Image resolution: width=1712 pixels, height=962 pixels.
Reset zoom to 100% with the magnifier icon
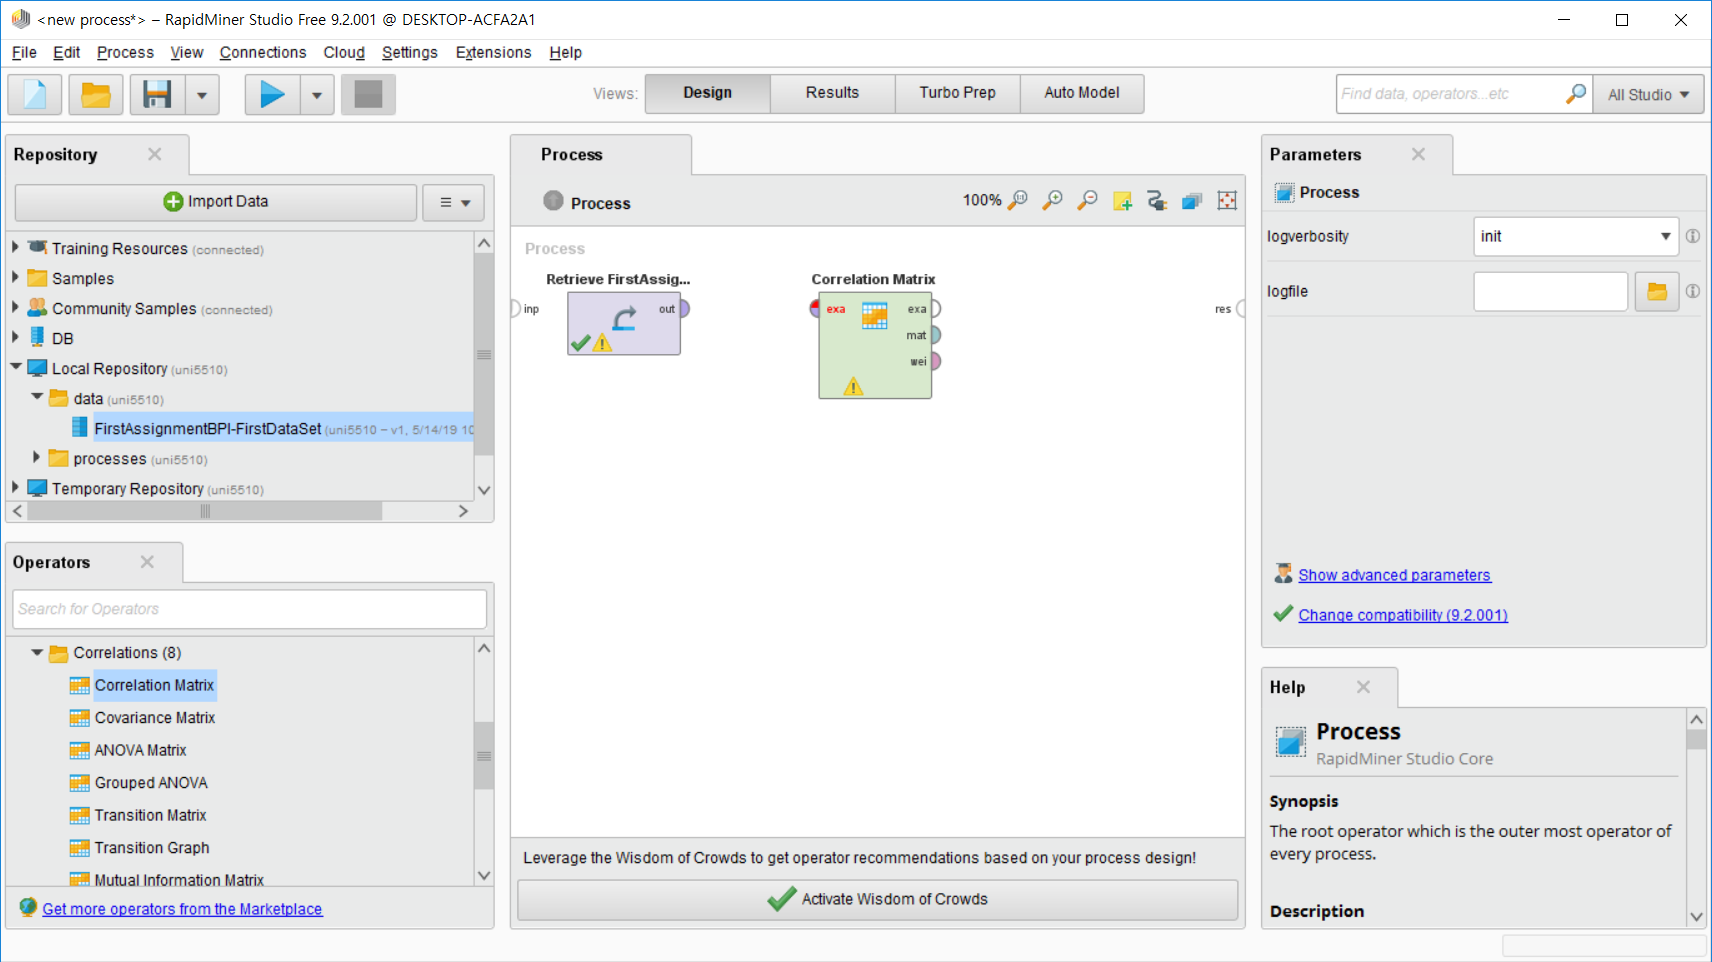click(x=1017, y=200)
